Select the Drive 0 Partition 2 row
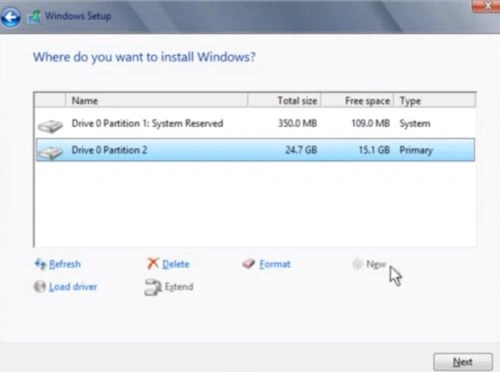The image size is (500, 372). (255, 150)
